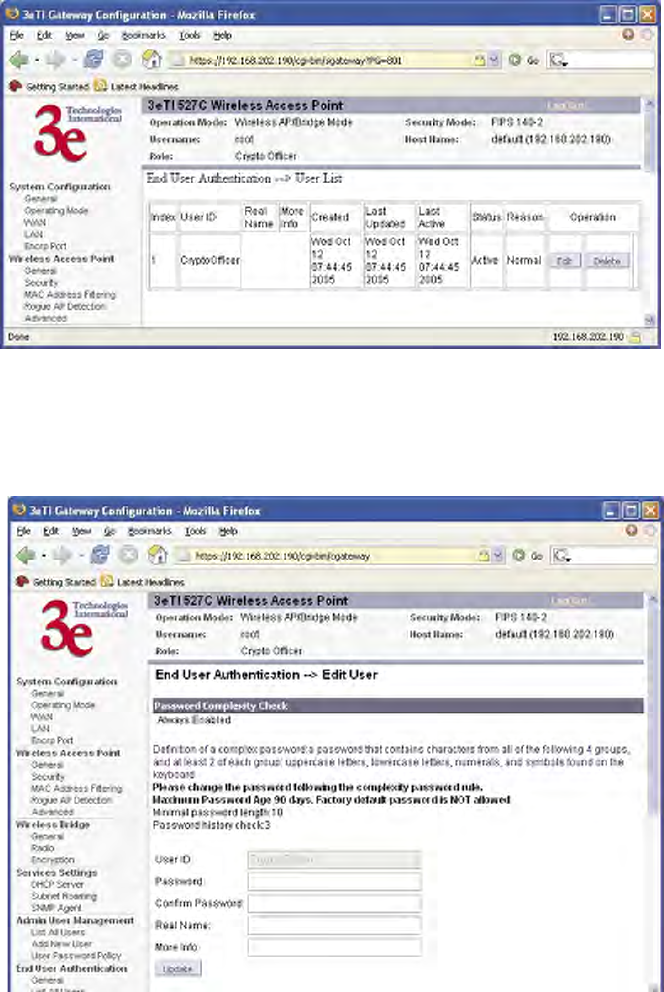
Task: Open Wireless Bridge Radio link
Action: click(42, 848)
